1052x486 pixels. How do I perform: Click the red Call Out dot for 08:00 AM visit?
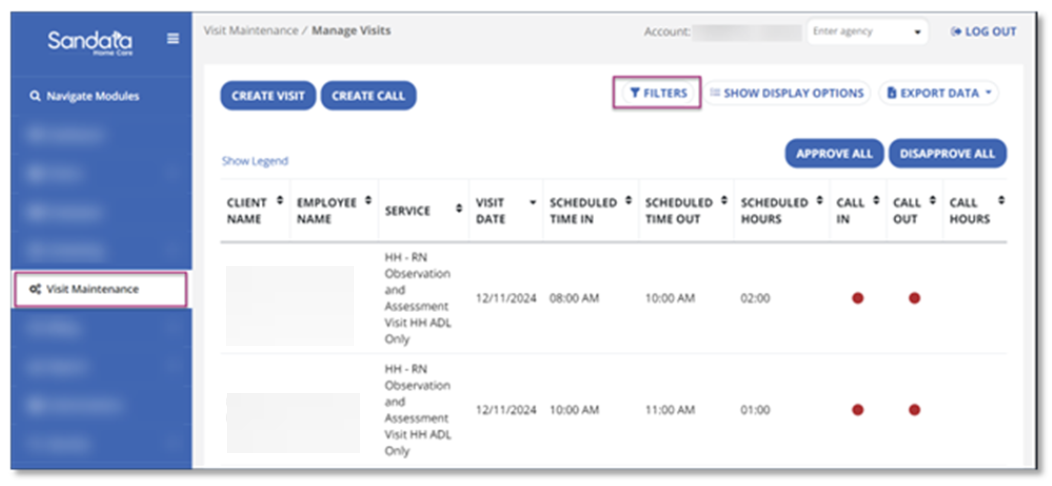click(x=914, y=298)
